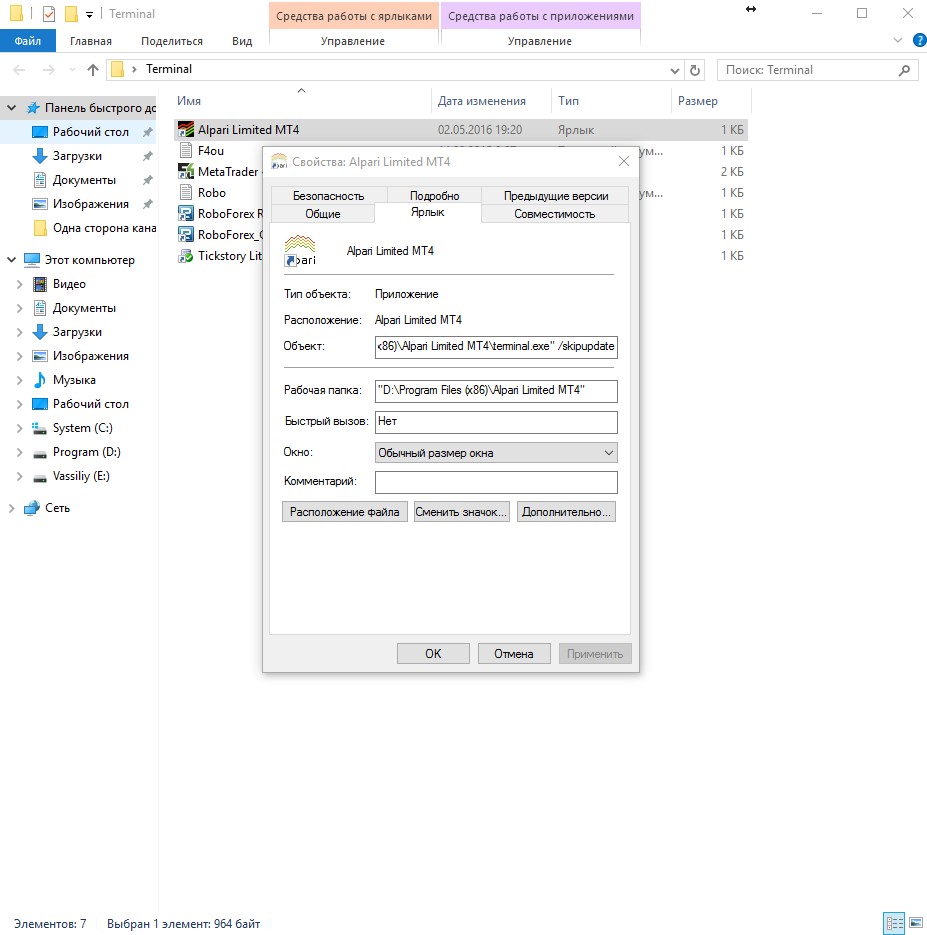Click the Расположение файла button

(x=345, y=512)
